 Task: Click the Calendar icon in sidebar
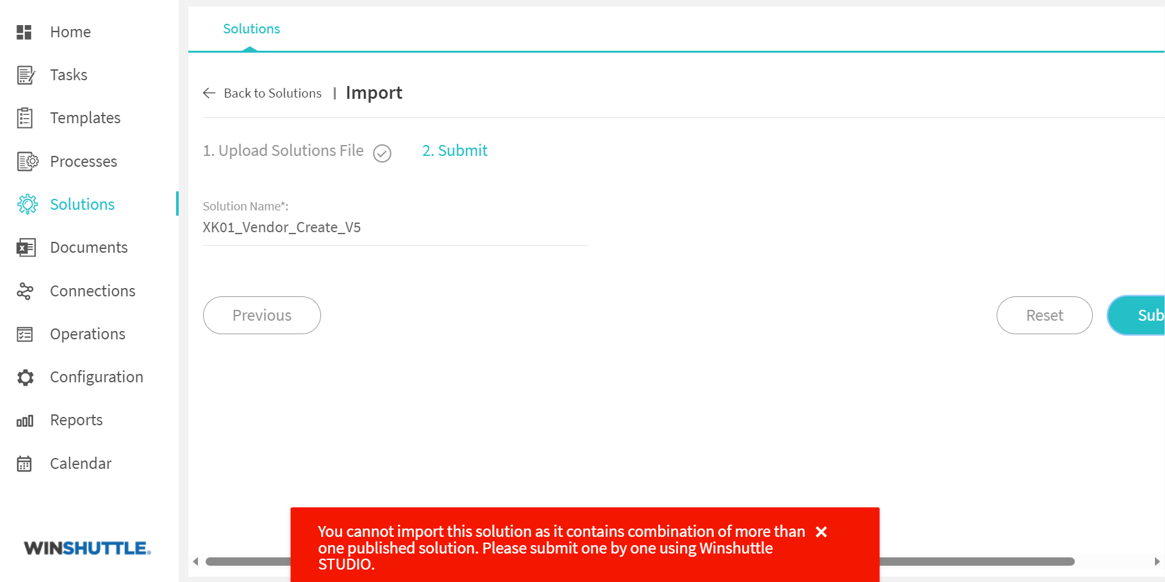point(25,463)
